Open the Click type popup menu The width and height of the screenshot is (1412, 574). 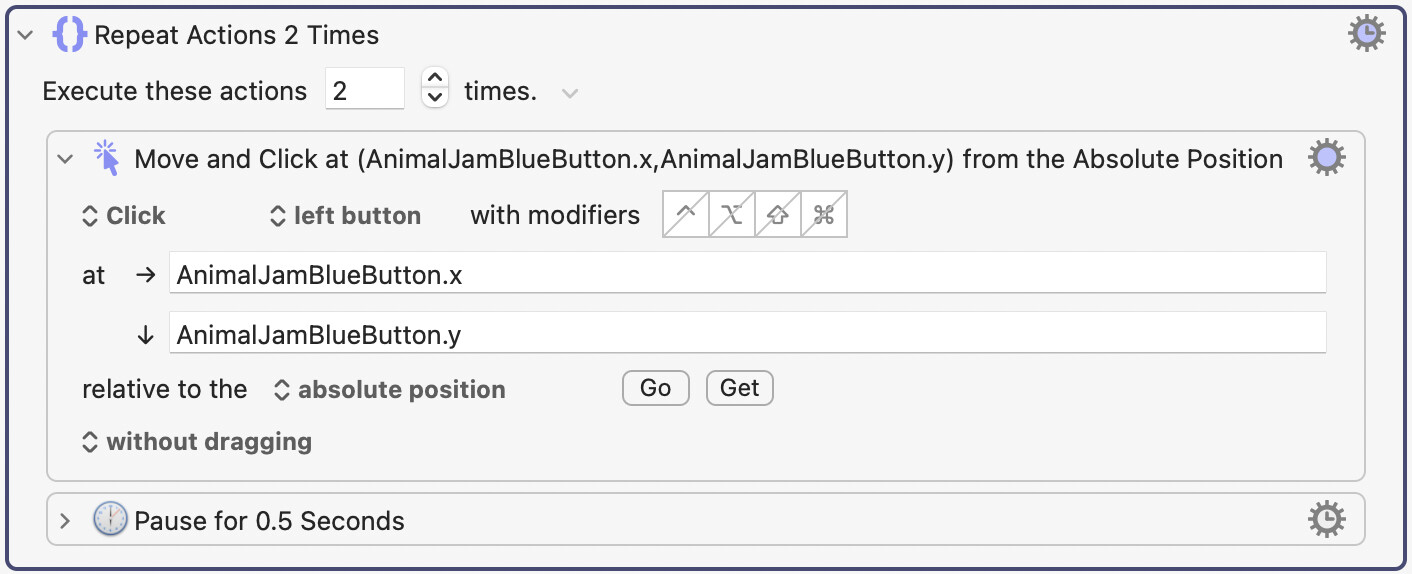click(x=124, y=216)
